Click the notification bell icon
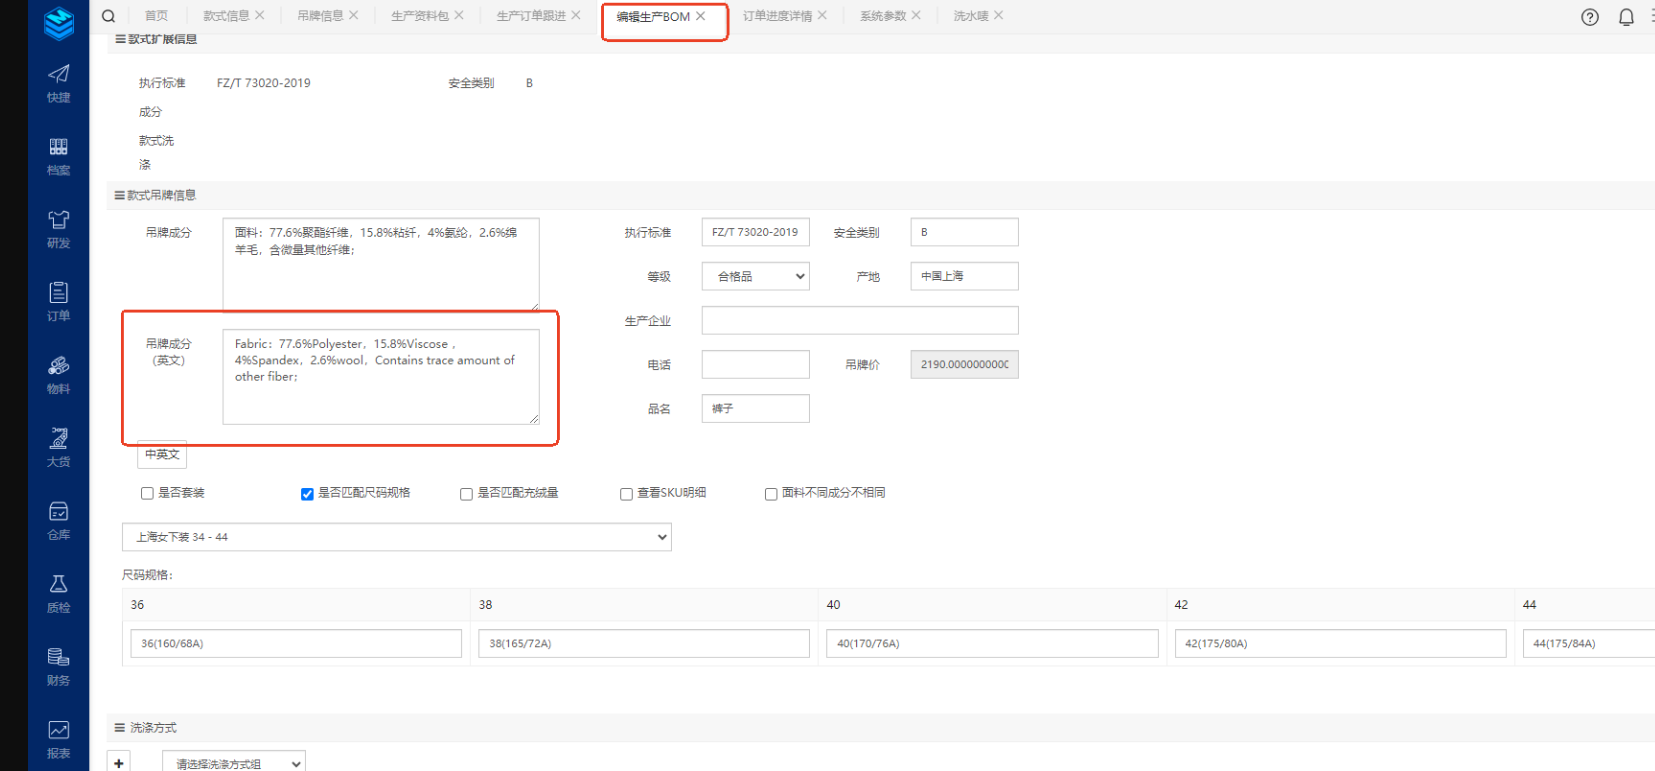The width and height of the screenshot is (1655, 771). pos(1626,17)
